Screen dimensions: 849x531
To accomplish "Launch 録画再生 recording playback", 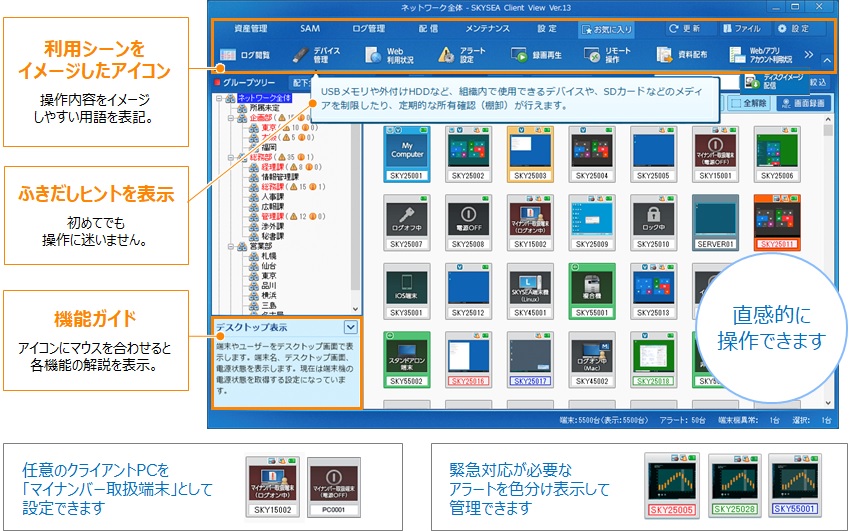I will (x=536, y=55).
